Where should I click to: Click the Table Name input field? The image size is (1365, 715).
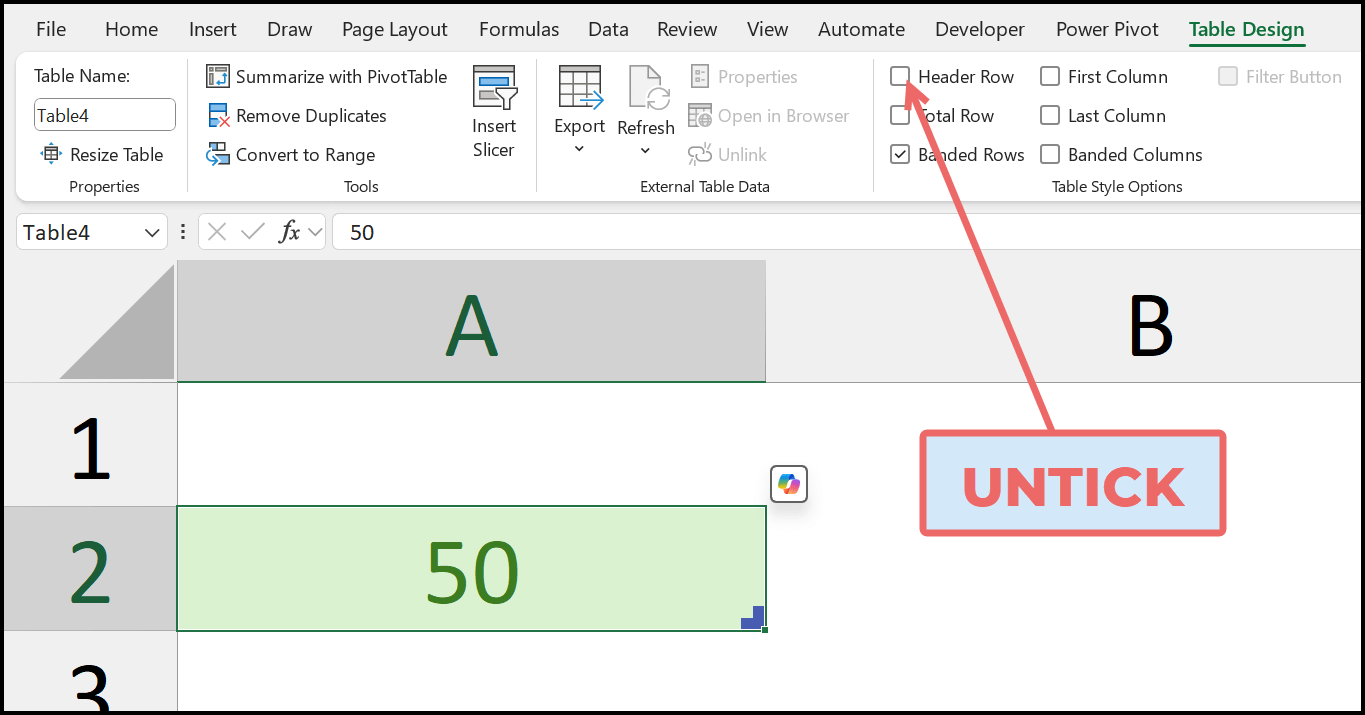pyautogui.click(x=104, y=115)
